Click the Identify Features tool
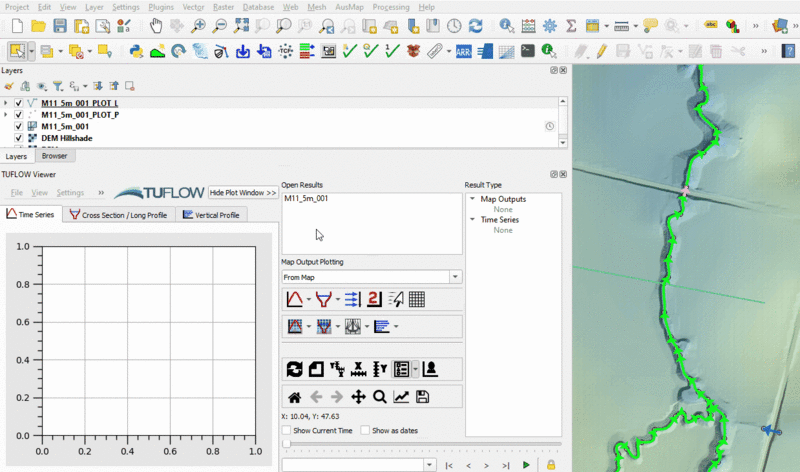The height and width of the screenshot is (472, 800). (506, 25)
